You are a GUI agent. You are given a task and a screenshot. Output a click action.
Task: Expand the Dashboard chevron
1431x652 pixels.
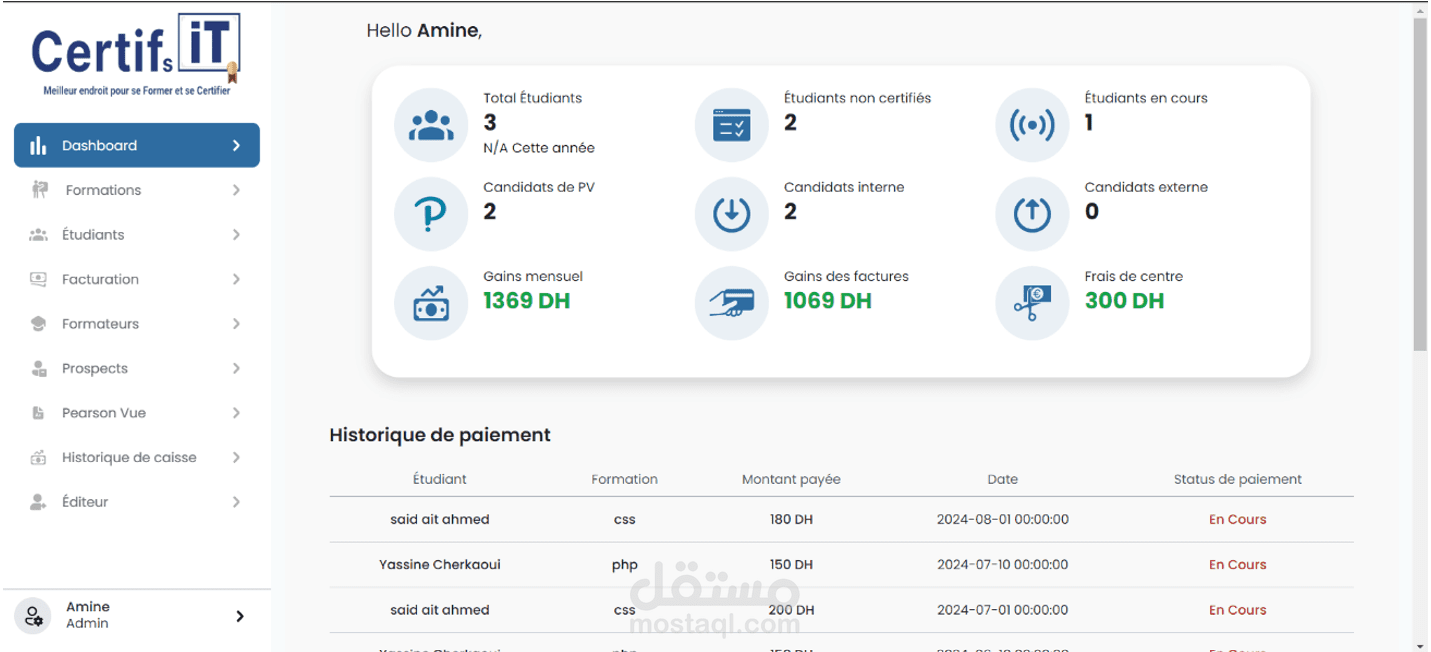tap(236, 146)
